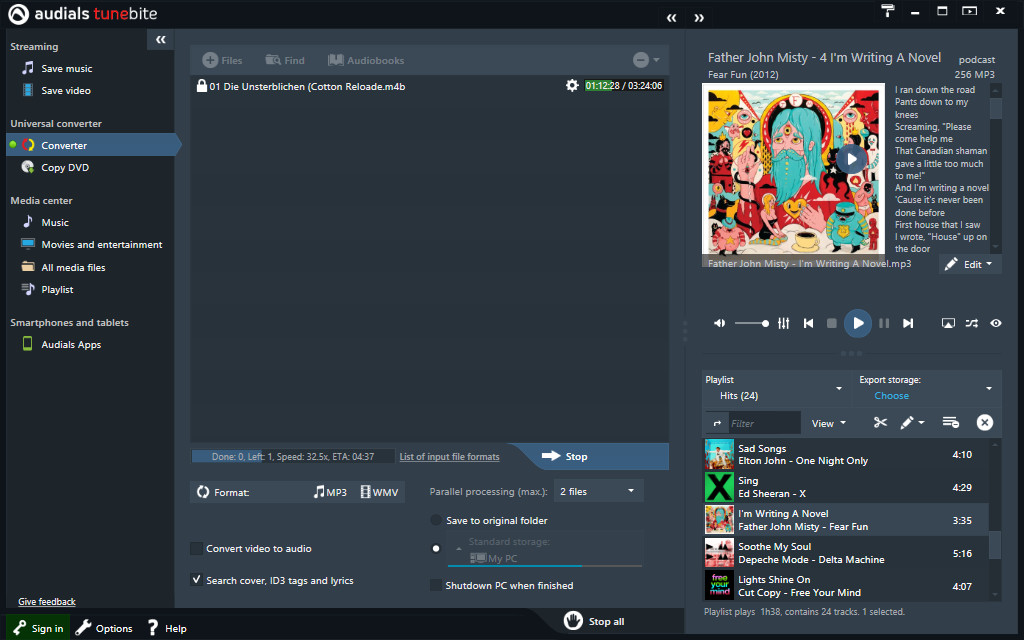Screen dimensions: 1024x640
Task: Choose WMV as output format
Action: coord(379,492)
